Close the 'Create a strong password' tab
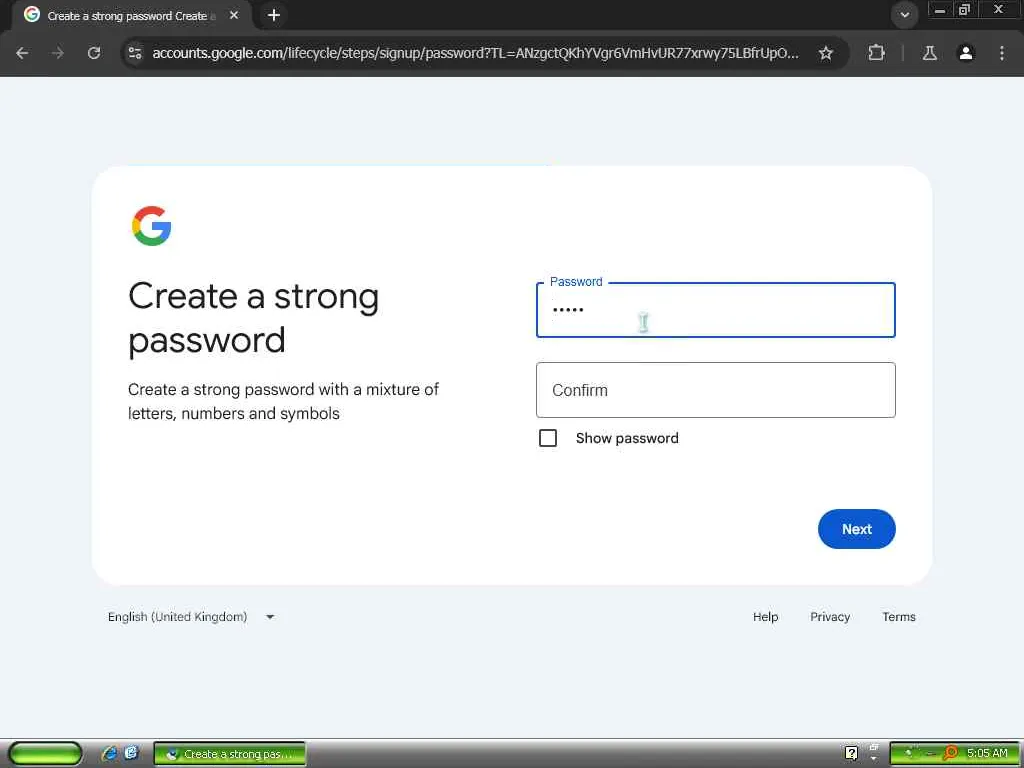 [234, 15]
